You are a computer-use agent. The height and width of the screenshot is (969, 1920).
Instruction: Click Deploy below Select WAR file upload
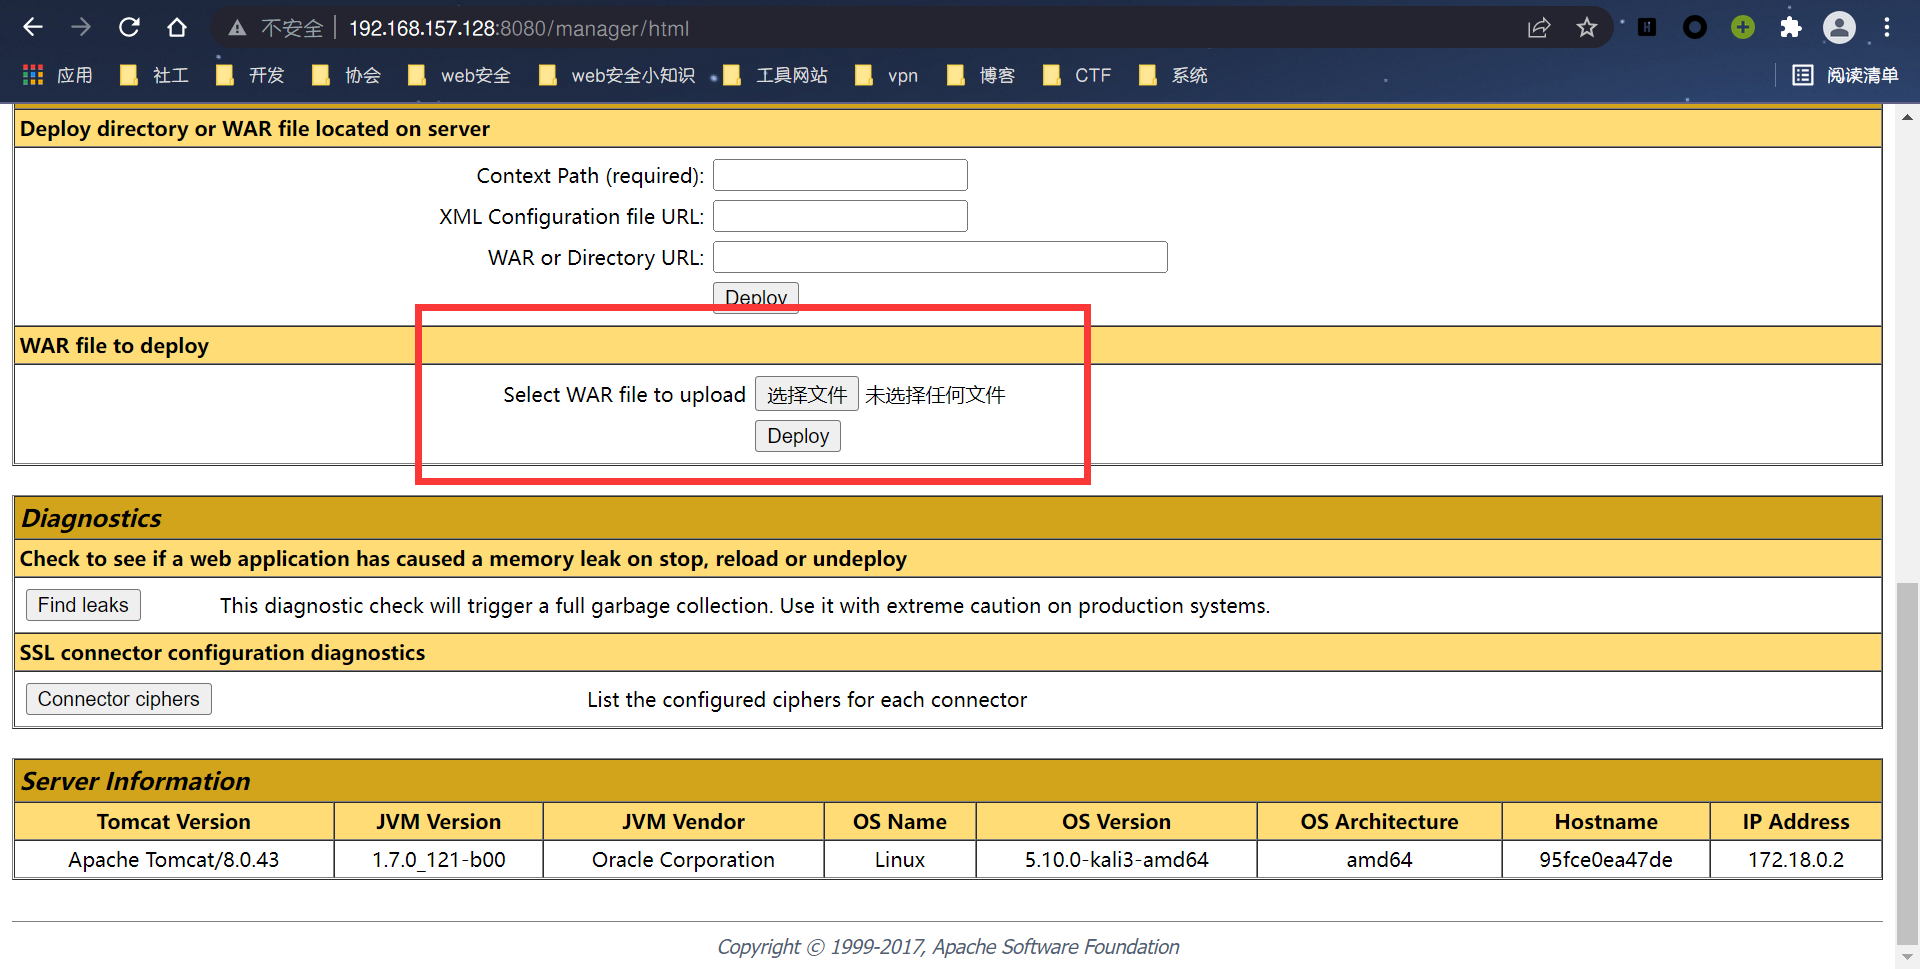[798, 436]
